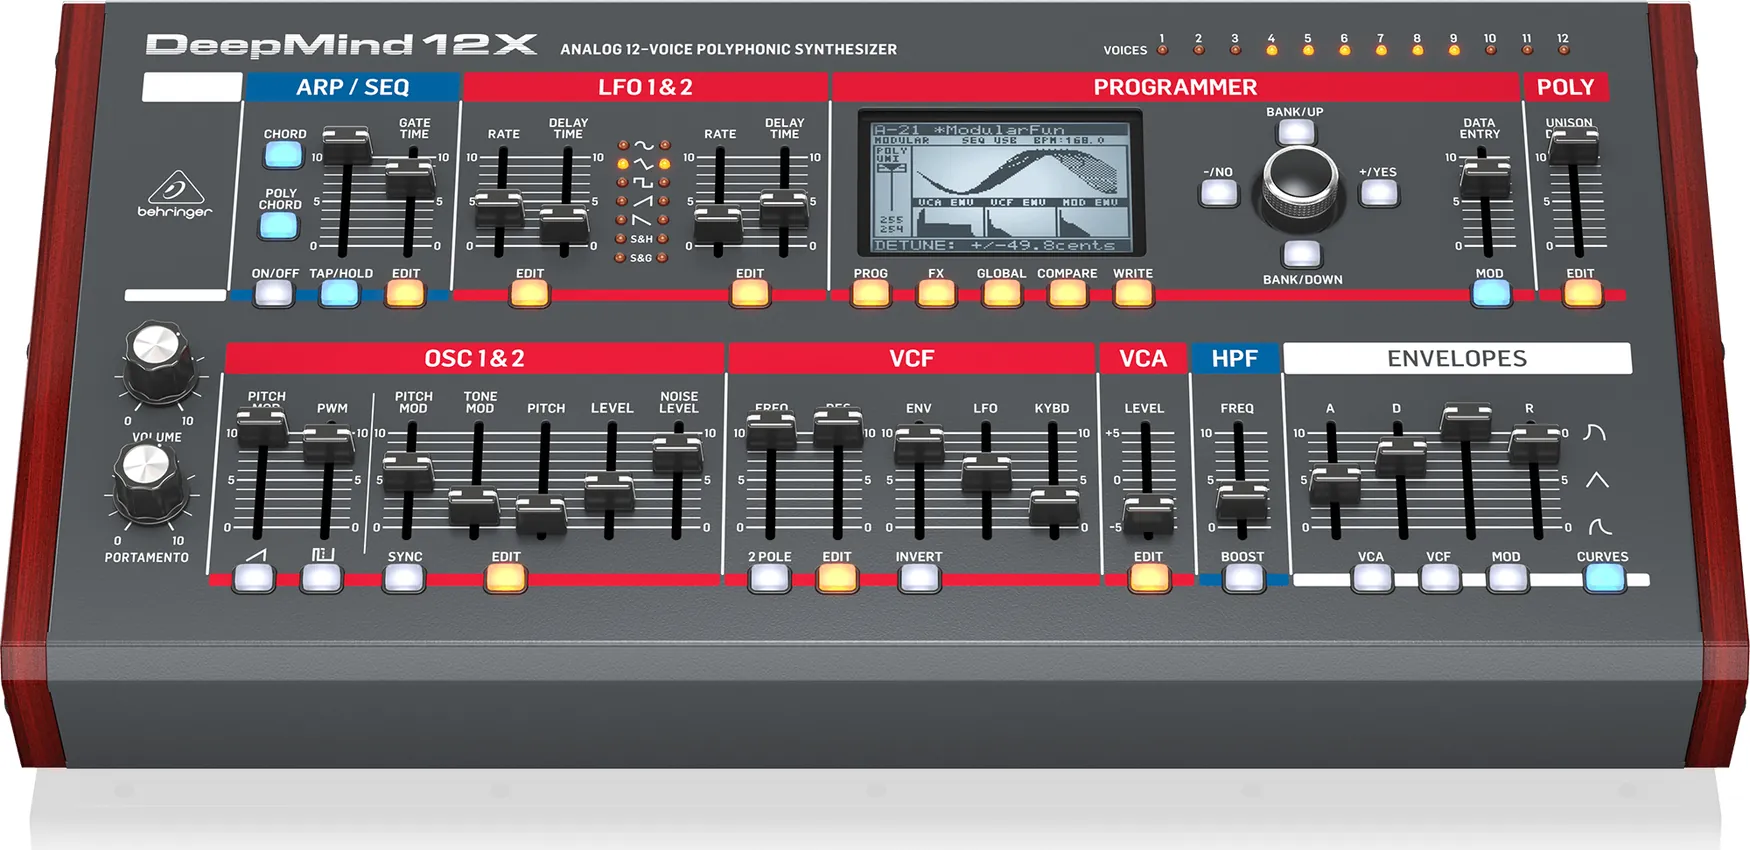The height and width of the screenshot is (850, 1750).
Task: Open the POLY EDIT button
Action: [1582, 293]
